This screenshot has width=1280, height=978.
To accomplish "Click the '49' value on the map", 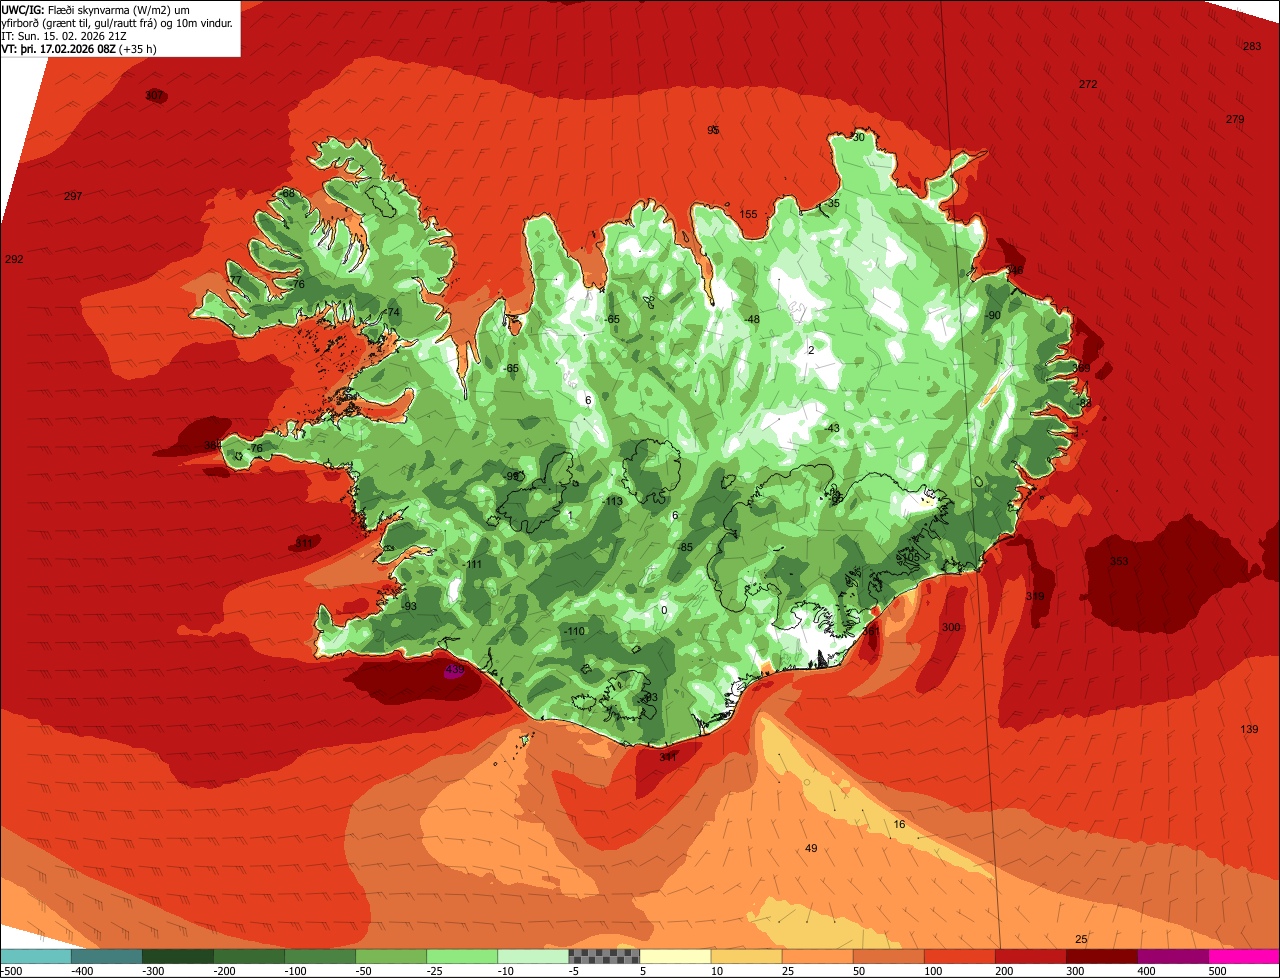I will [x=811, y=848].
